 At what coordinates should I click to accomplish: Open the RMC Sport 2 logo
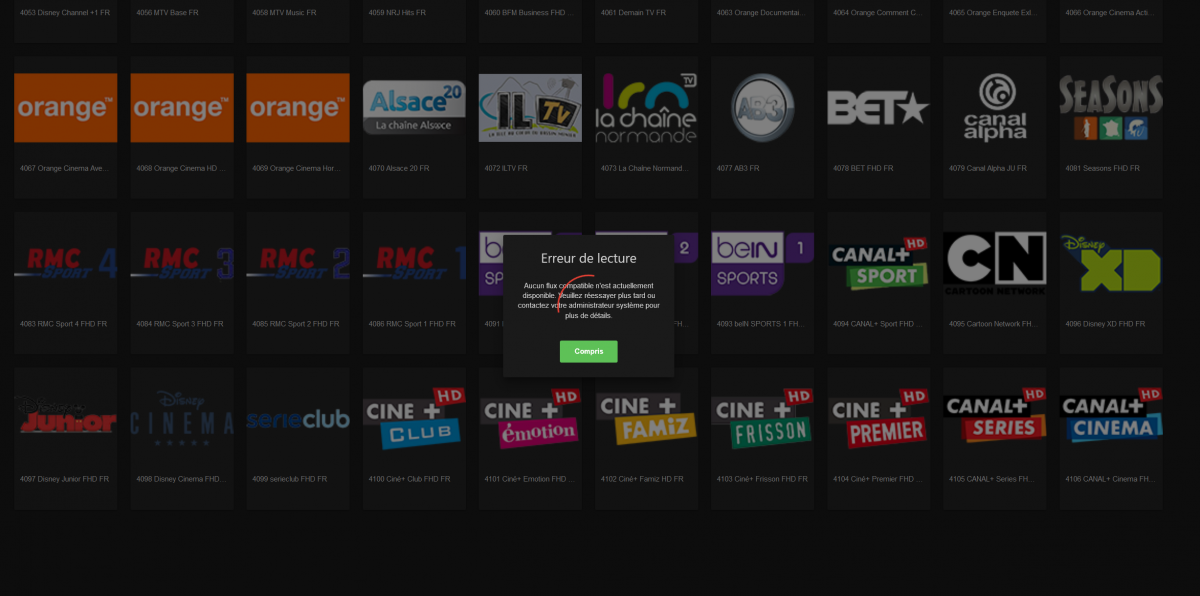tap(298, 263)
